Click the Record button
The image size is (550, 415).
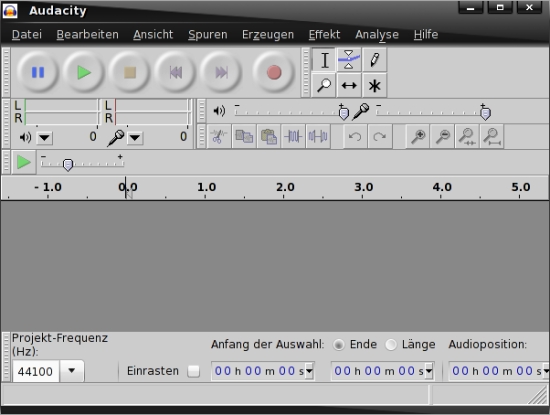pos(274,73)
